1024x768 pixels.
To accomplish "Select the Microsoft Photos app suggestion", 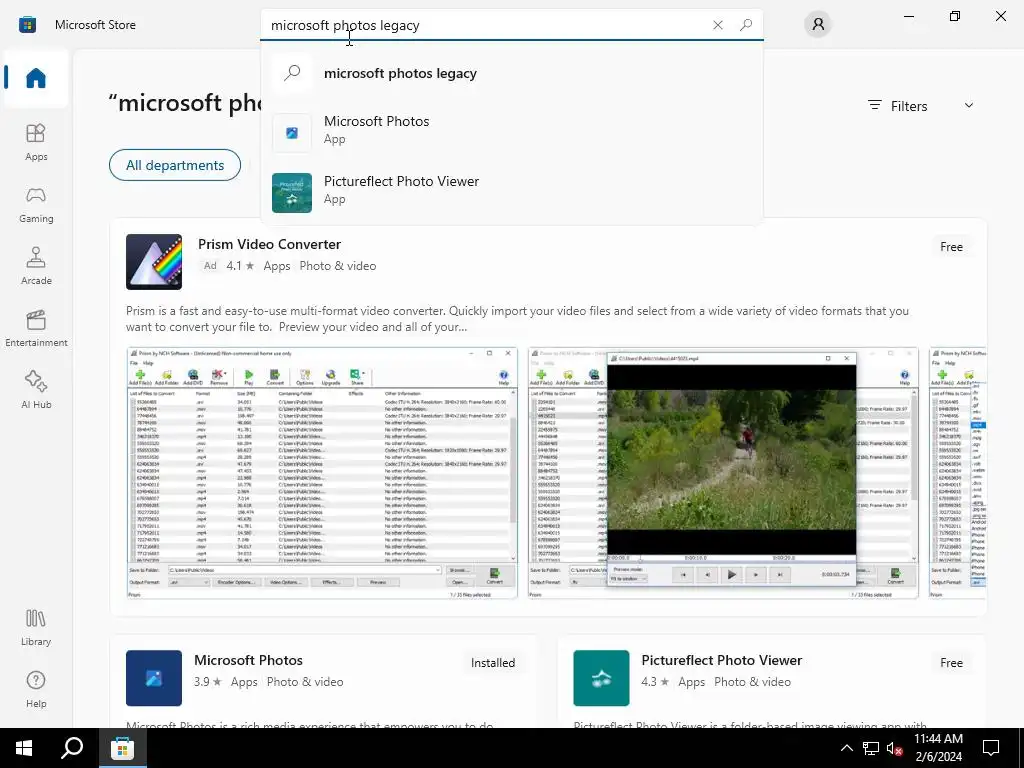I will pyautogui.click(x=511, y=131).
